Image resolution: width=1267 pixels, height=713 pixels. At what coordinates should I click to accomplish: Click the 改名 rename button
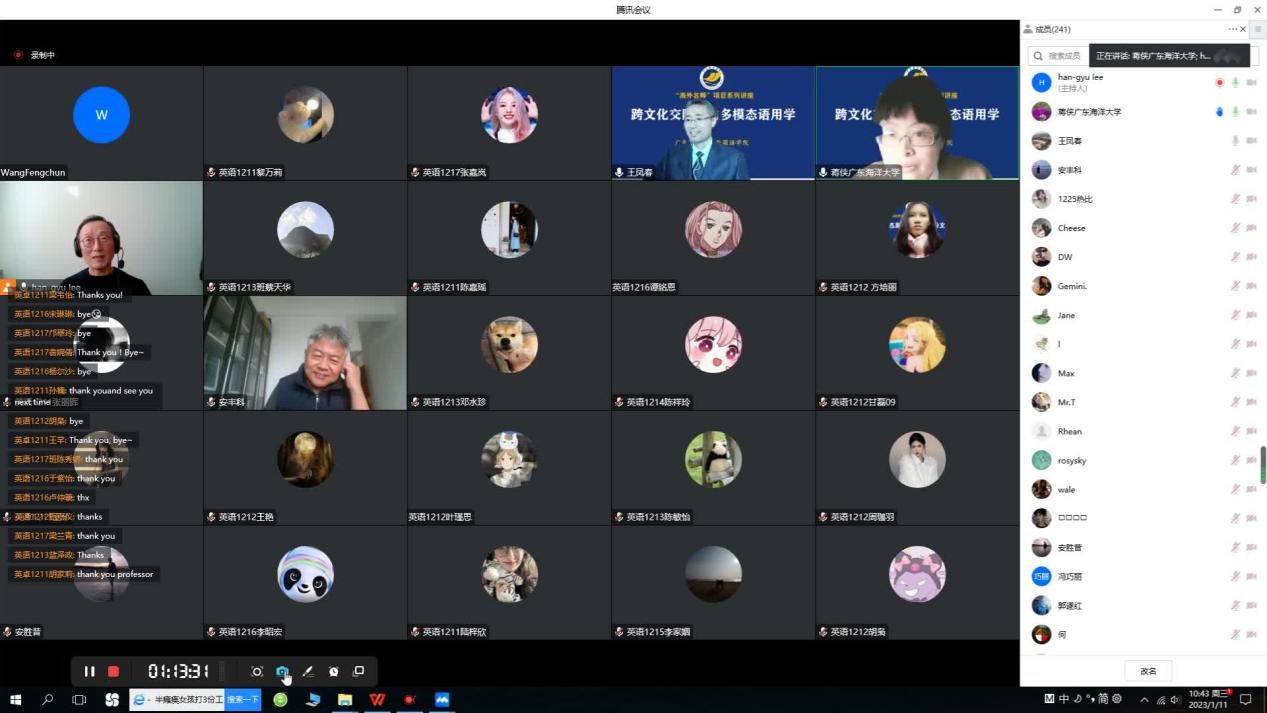click(x=1148, y=671)
